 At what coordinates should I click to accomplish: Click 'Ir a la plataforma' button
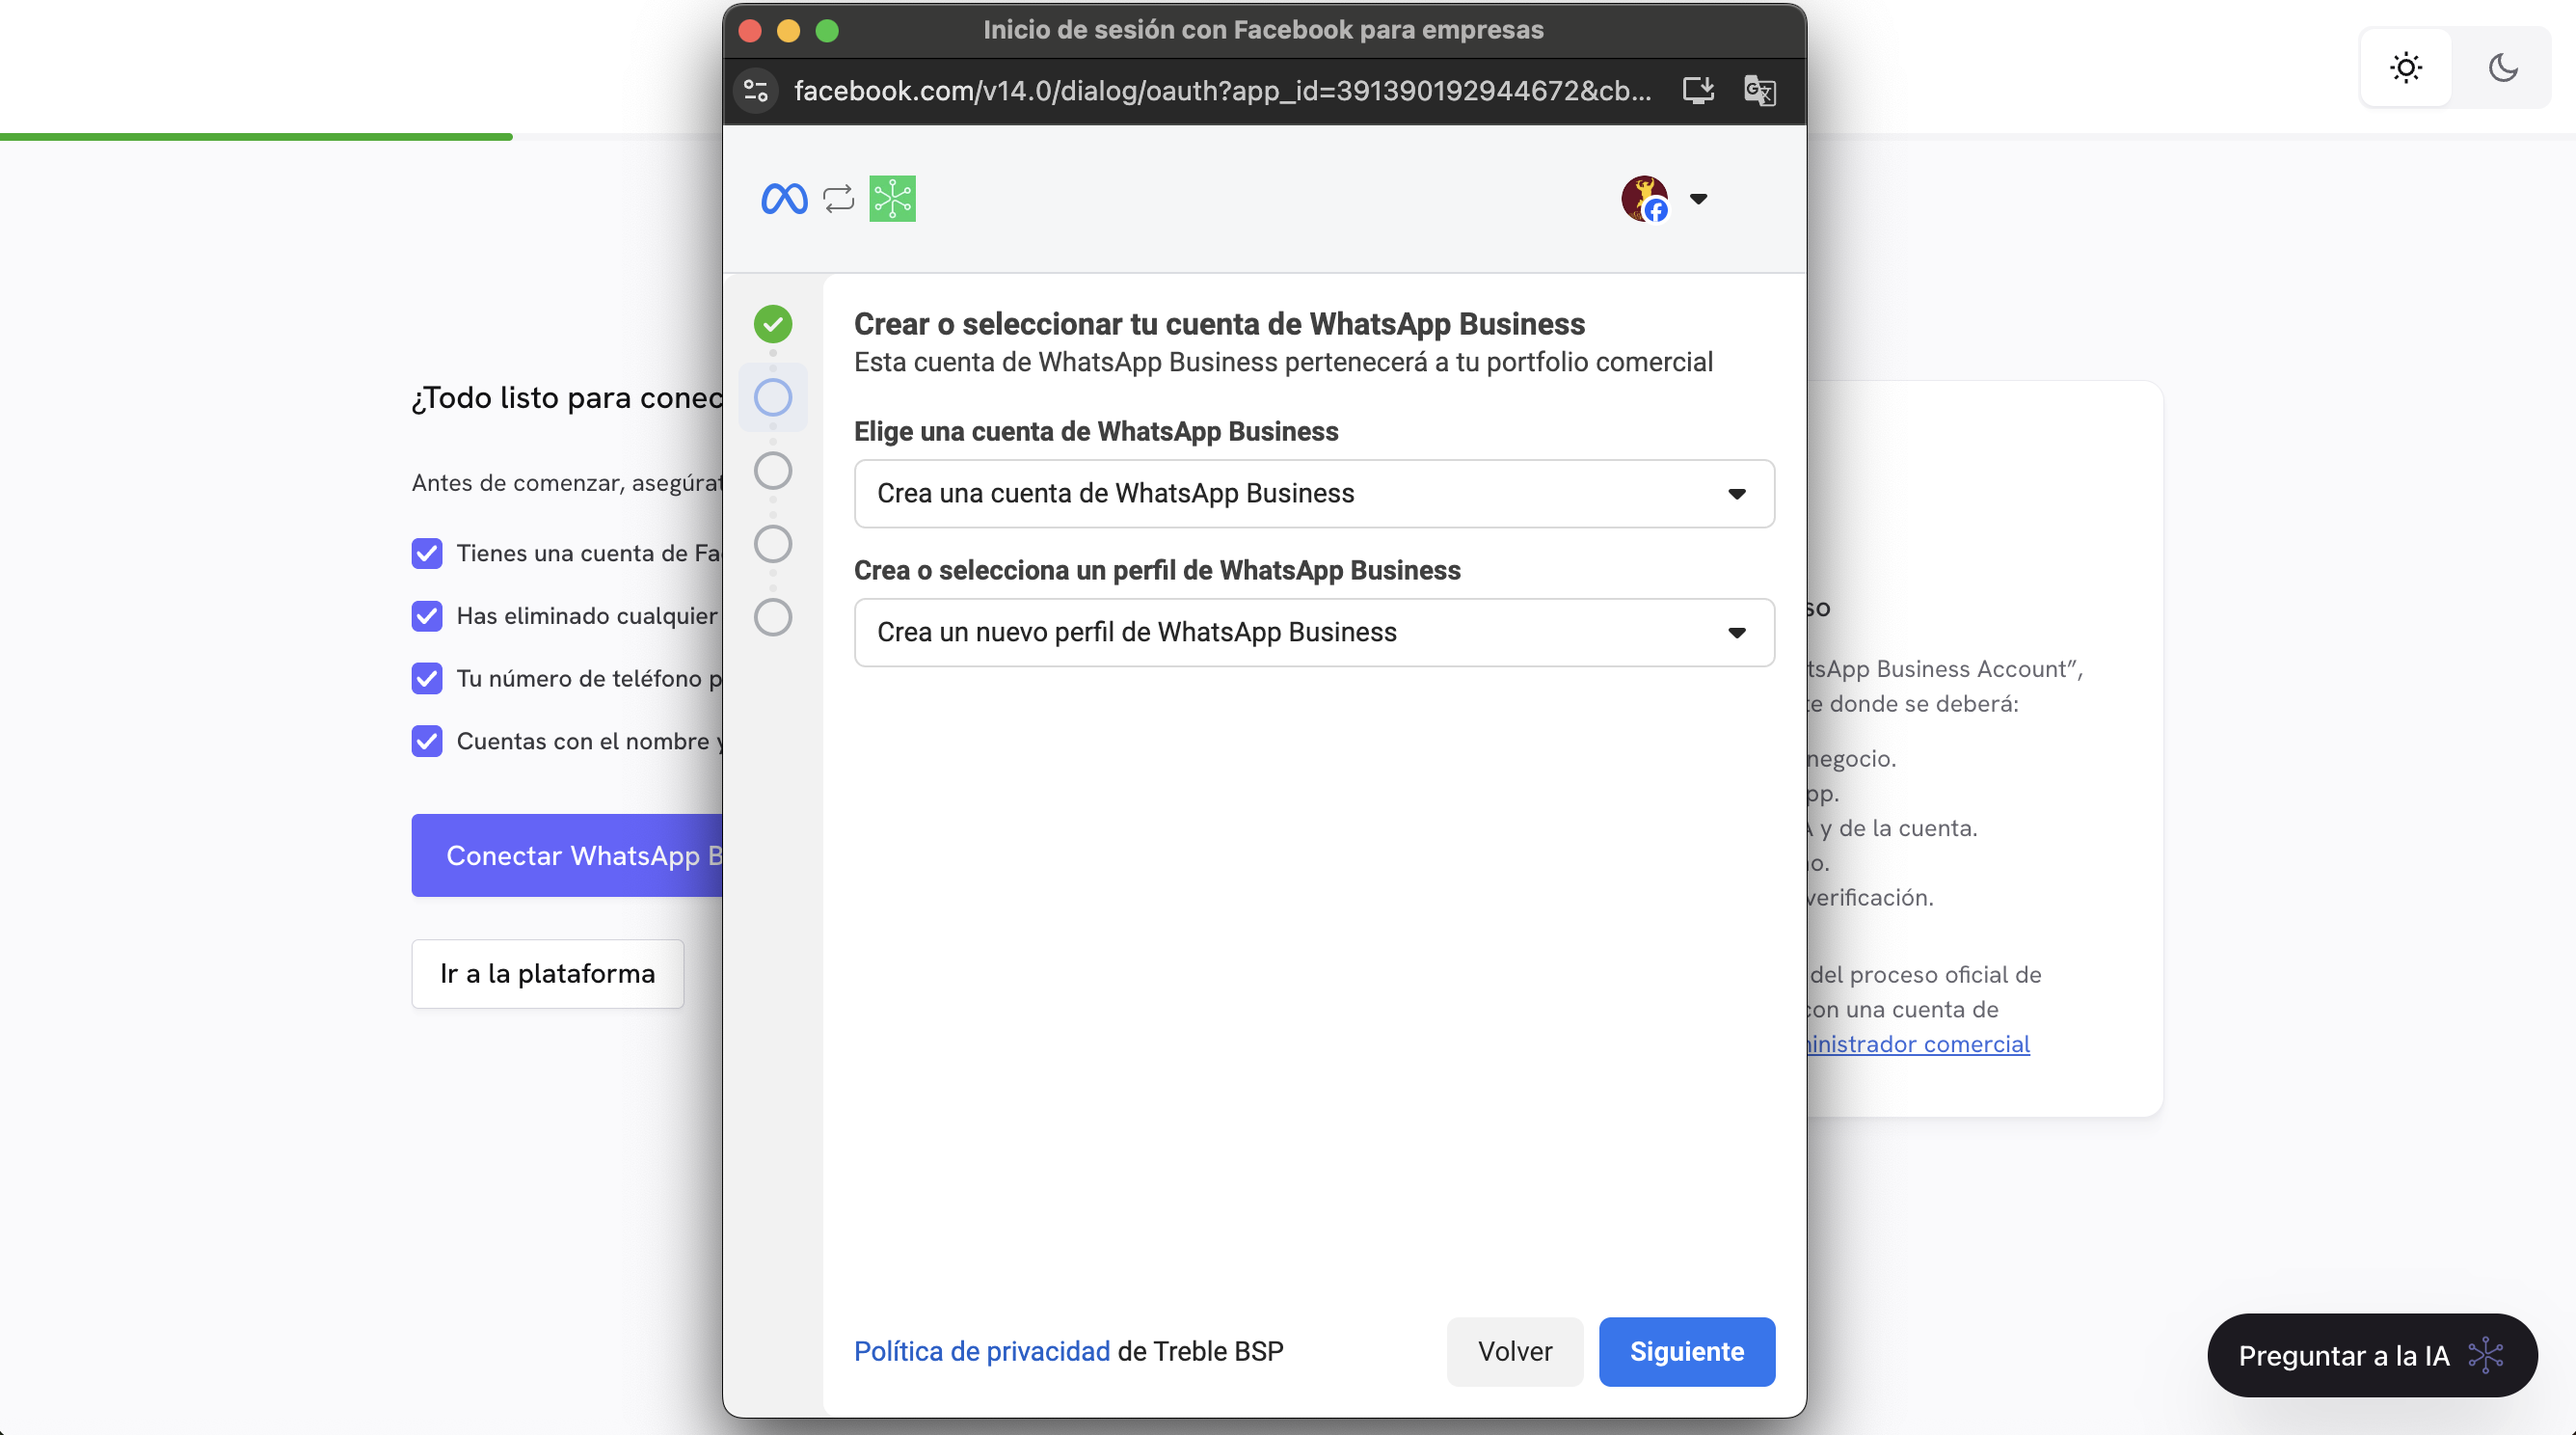point(548,974)
